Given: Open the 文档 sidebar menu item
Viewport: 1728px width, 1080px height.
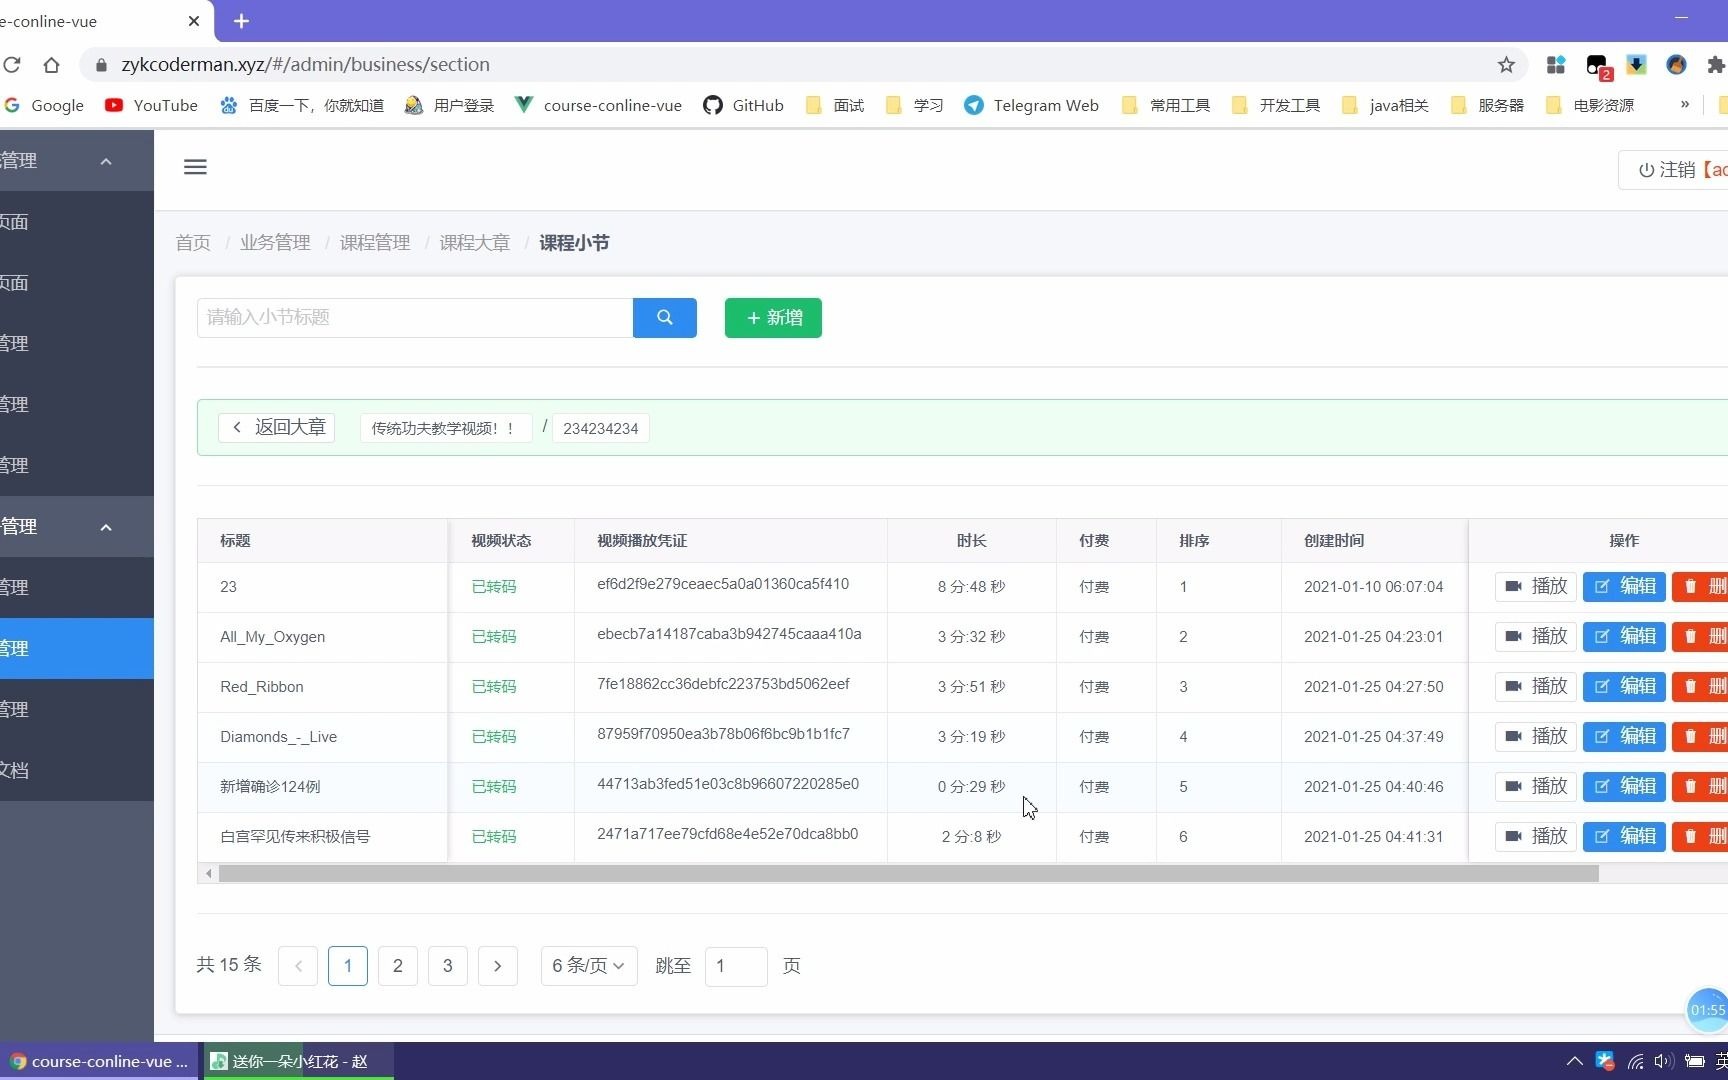Looking at the screenshot, I should point(77,770).
